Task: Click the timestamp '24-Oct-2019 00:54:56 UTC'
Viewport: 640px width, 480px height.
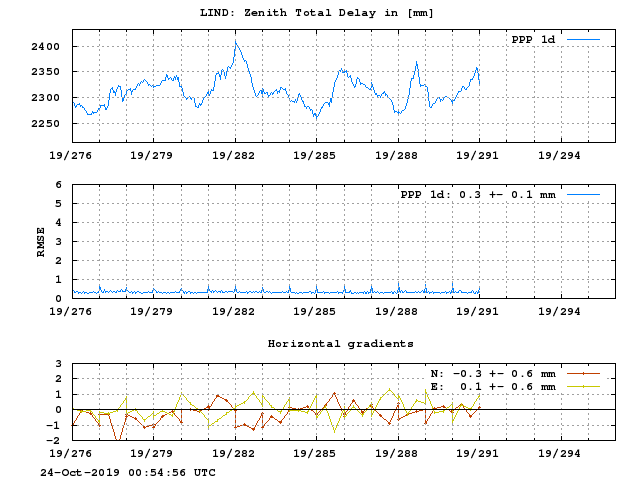Action: click(x=127, y=472)
